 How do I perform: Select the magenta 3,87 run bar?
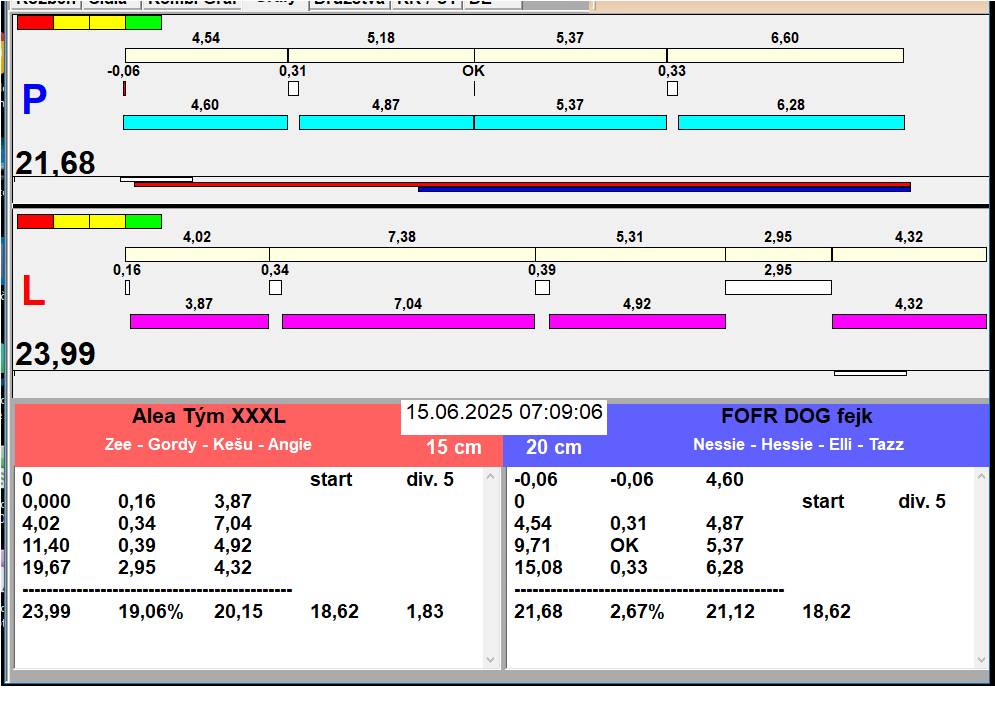click(199, 321)
